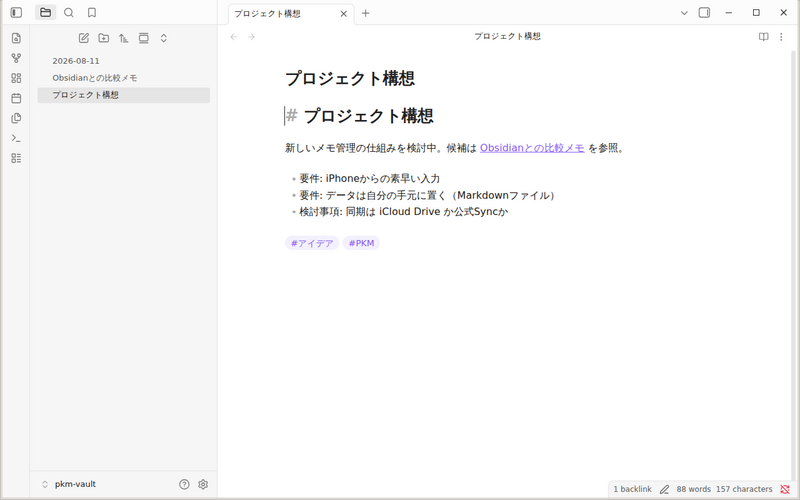This screenshot has width=800, height=500.
Task: Click the editor vertical scrollbar
Action: pos(793,265)
